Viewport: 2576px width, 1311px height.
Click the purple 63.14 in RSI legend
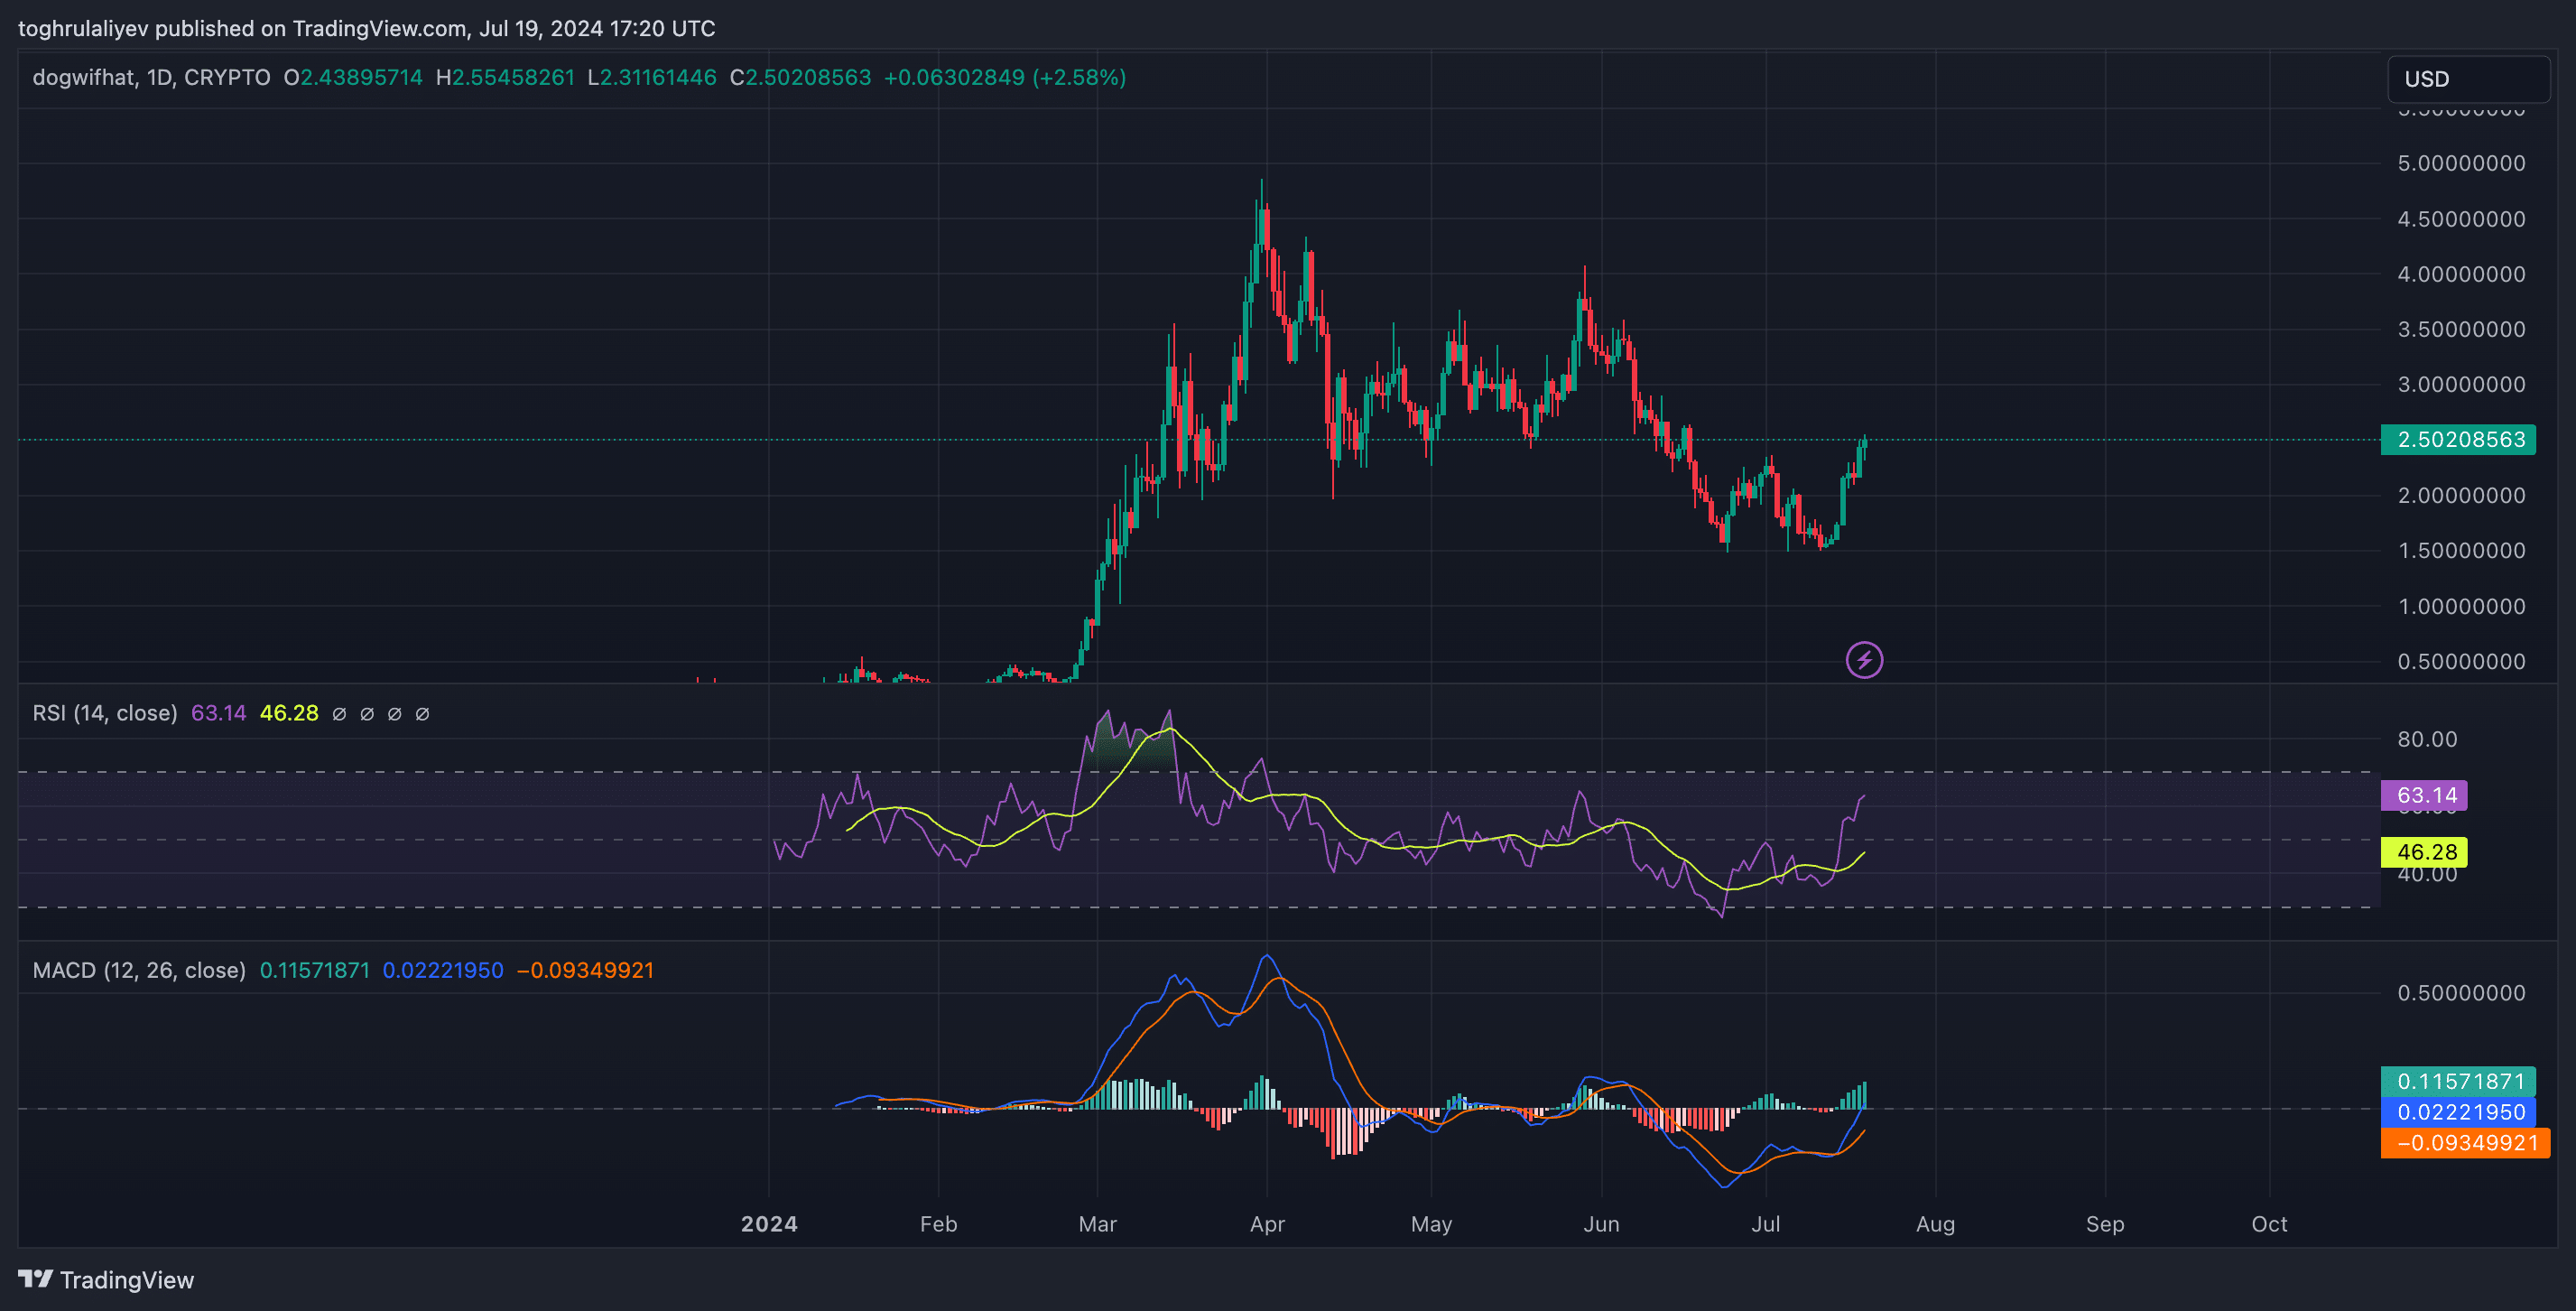[218, 713]
